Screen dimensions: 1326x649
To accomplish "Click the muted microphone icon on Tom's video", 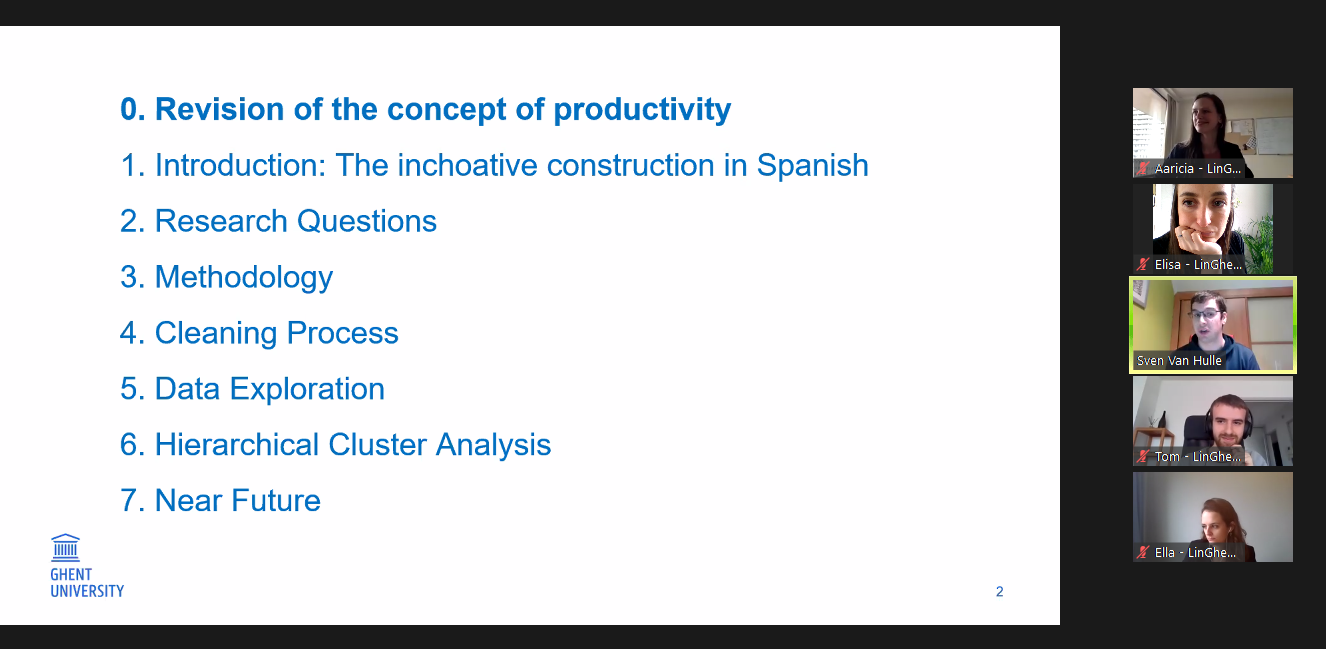I will coord(1143,457).
